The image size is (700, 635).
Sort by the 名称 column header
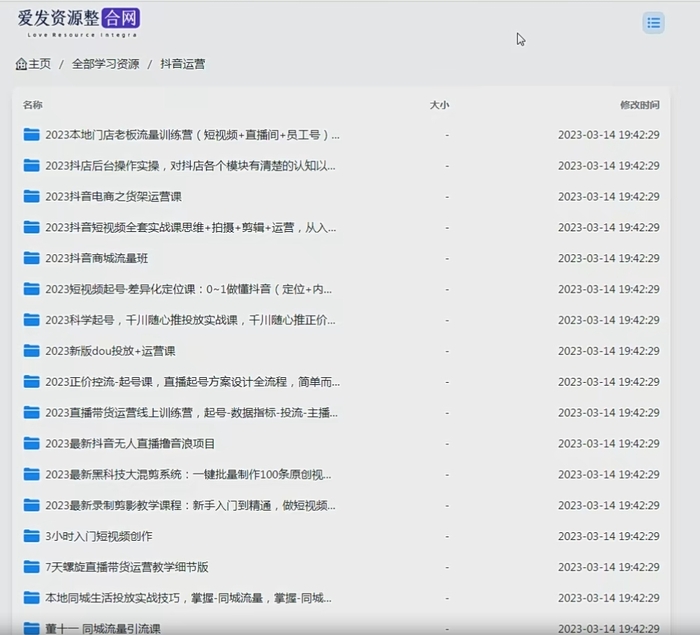pyautogui.click(x=33, y=105)
